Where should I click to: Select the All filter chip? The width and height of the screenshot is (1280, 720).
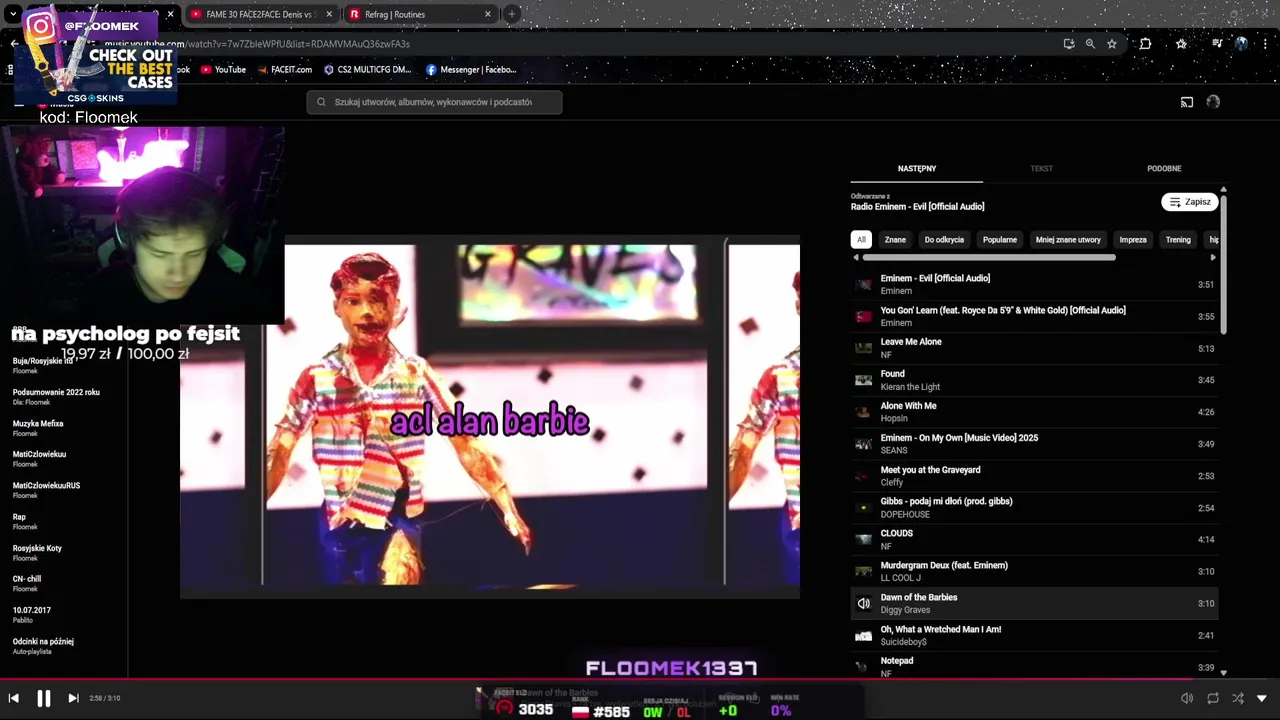pyautogui.click(x=861, y=240)
